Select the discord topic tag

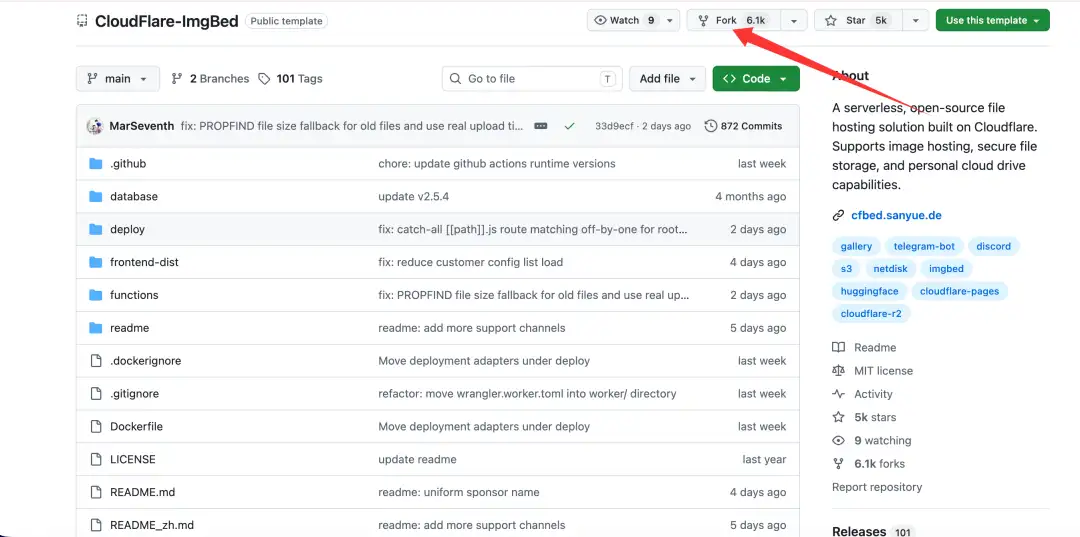point(993,246)
